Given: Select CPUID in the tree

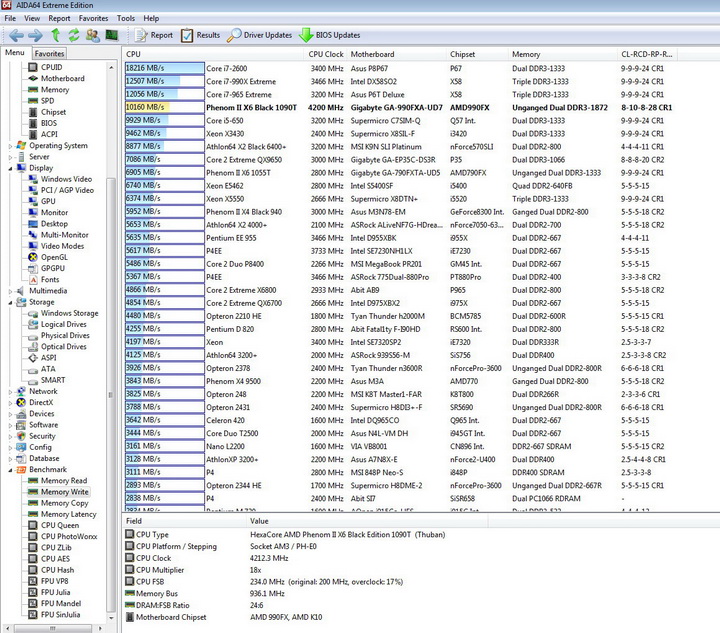Looking at the screenshot, I should pos(51,67).
